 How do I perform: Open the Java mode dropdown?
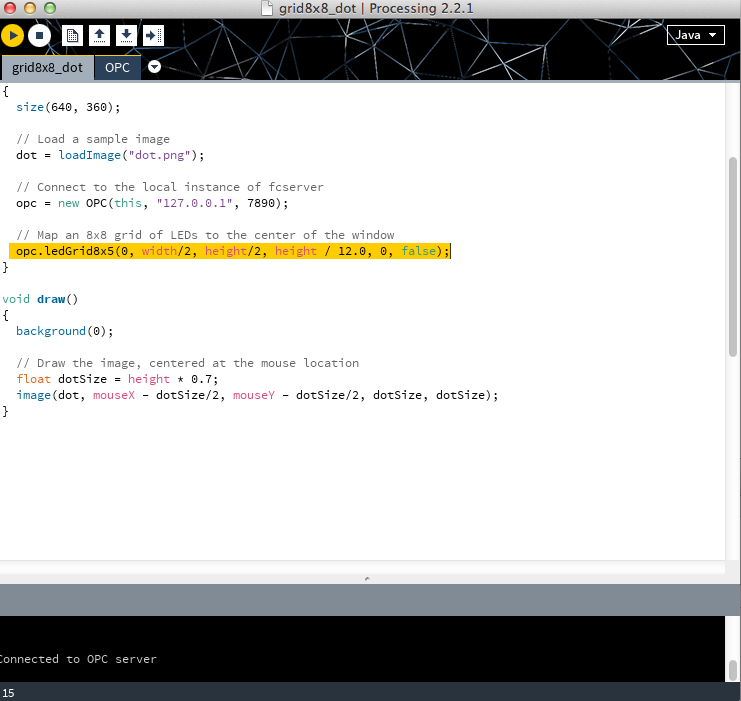tap(695, 35)
